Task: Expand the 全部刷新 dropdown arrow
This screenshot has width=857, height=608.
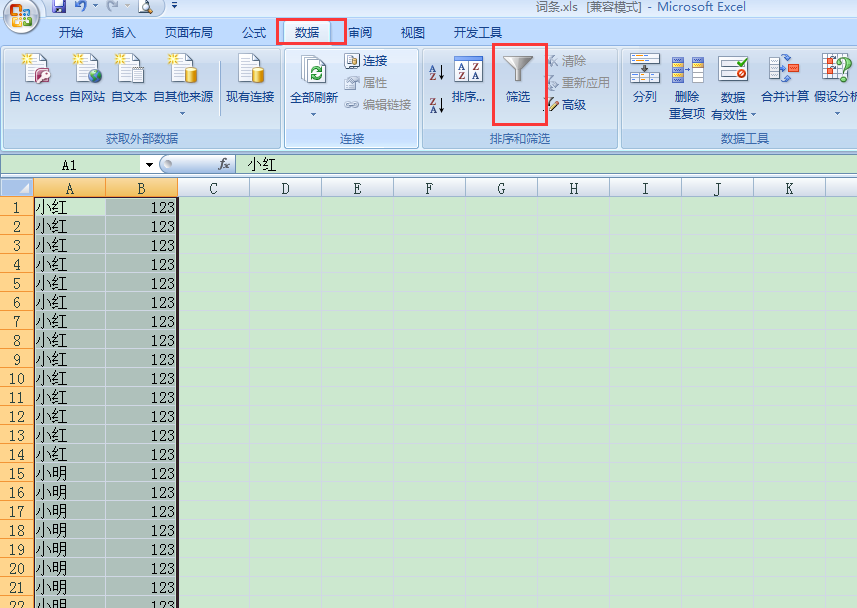Action: 313,114
